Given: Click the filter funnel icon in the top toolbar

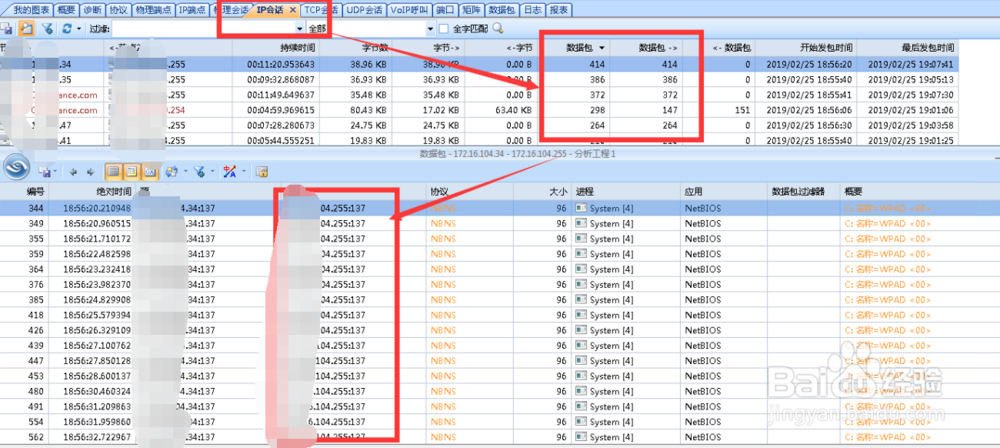Looking at the screenshot, I should point(47,29).
